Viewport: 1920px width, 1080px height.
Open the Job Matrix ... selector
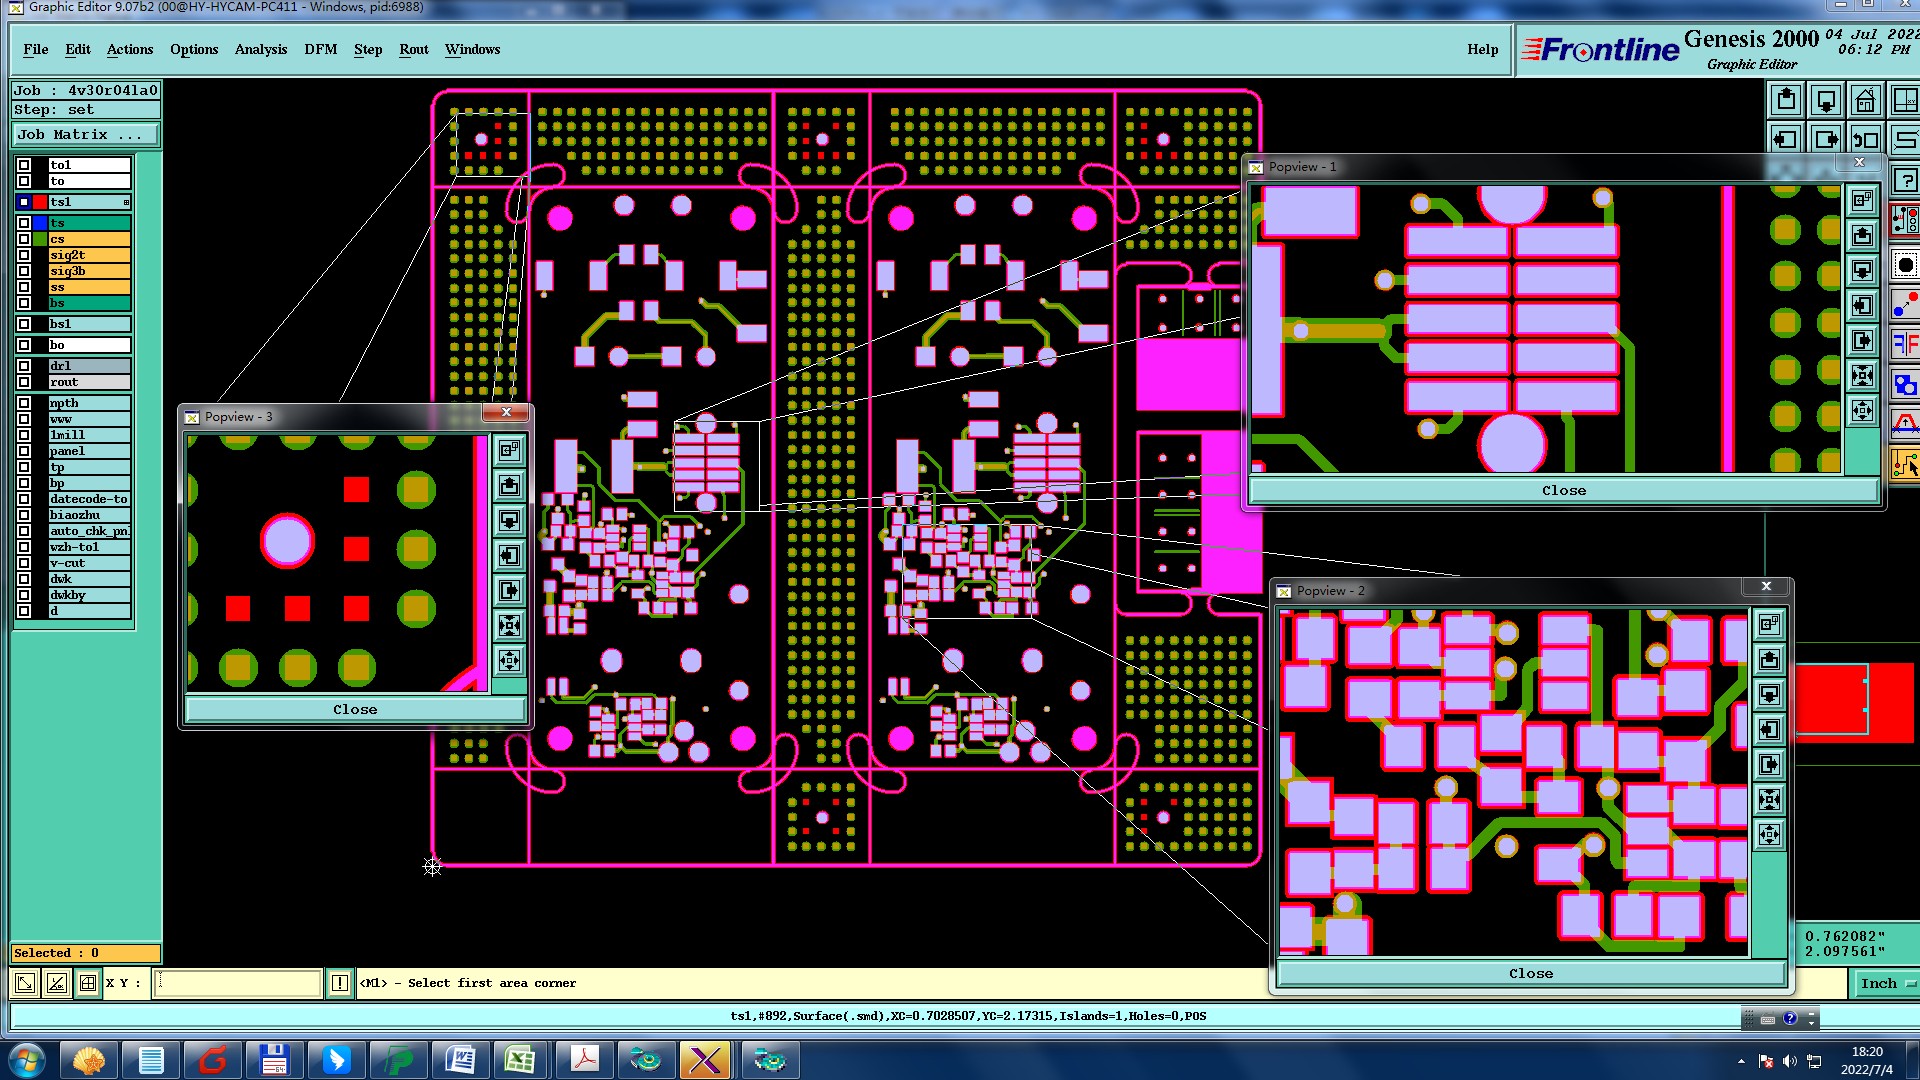pyautogui.click(x=85, y=134)
